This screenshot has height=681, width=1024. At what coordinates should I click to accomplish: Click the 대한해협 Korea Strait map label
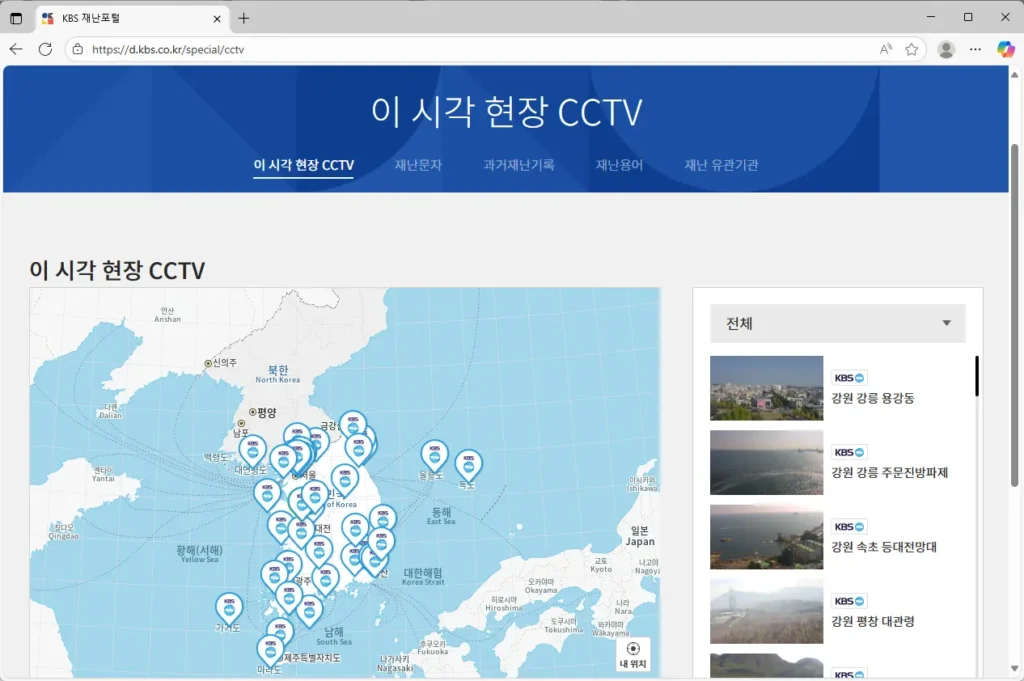click(x=423, y=577)
